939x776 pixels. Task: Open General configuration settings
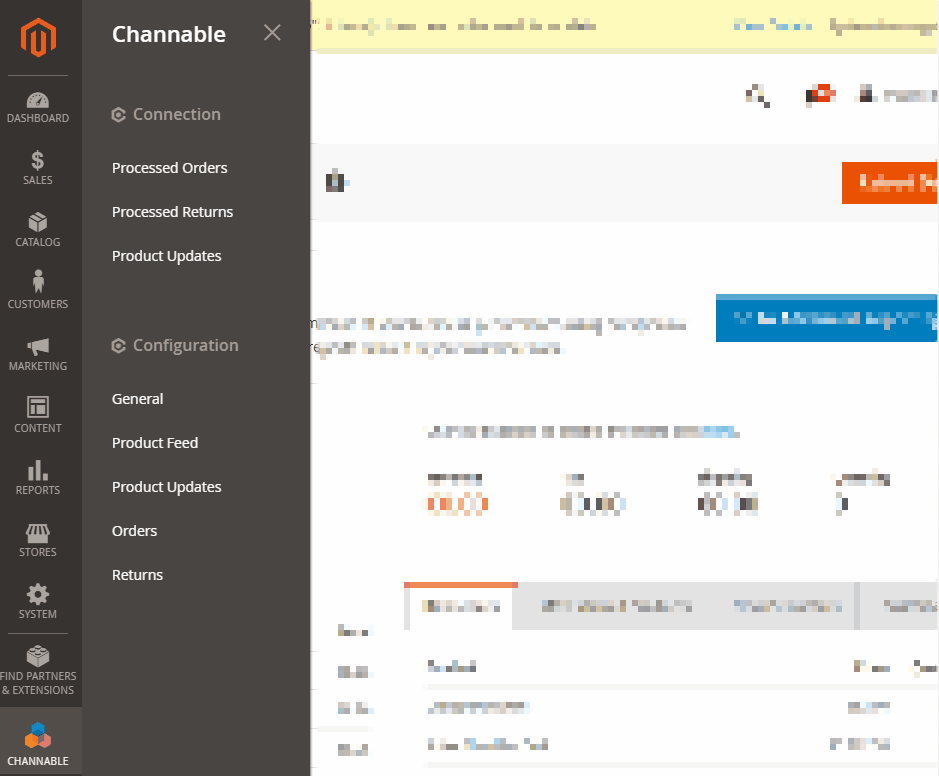point(137,399)
